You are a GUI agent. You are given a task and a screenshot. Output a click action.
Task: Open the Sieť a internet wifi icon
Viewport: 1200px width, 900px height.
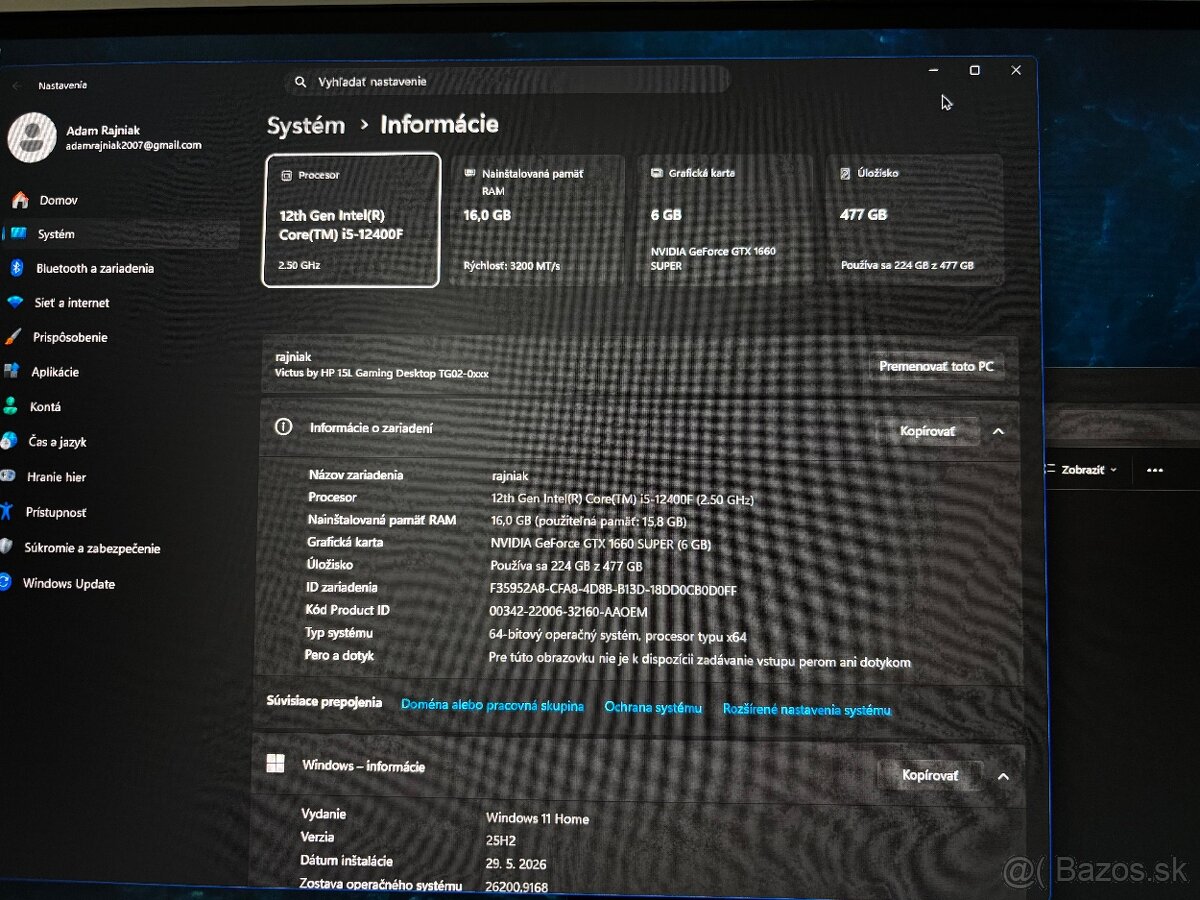[15, 302]
